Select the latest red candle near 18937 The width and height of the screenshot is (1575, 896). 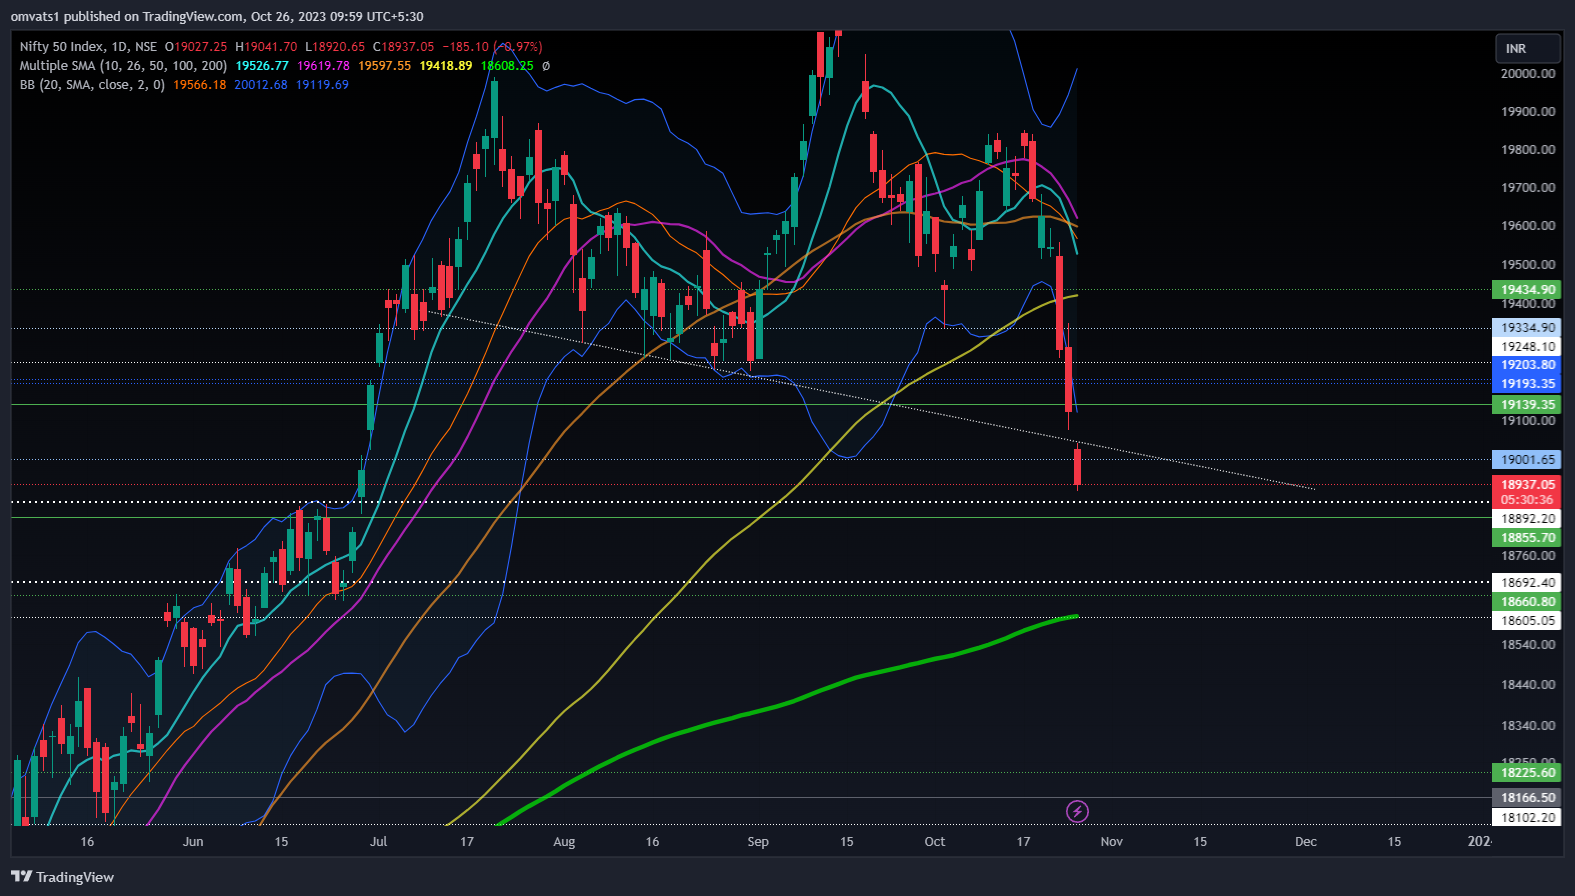click(x=1078, y=467)
